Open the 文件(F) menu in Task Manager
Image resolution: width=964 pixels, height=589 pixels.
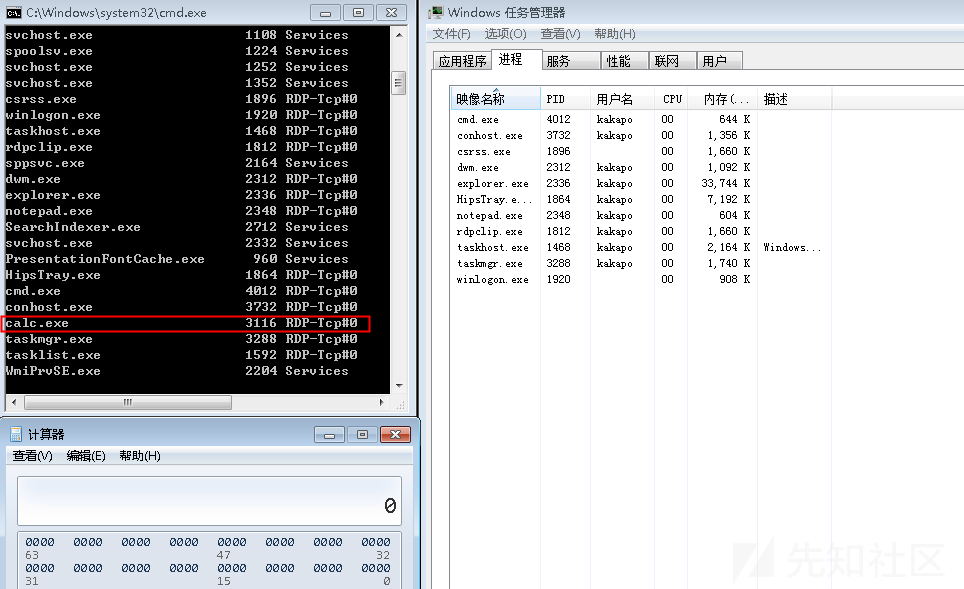451,34
